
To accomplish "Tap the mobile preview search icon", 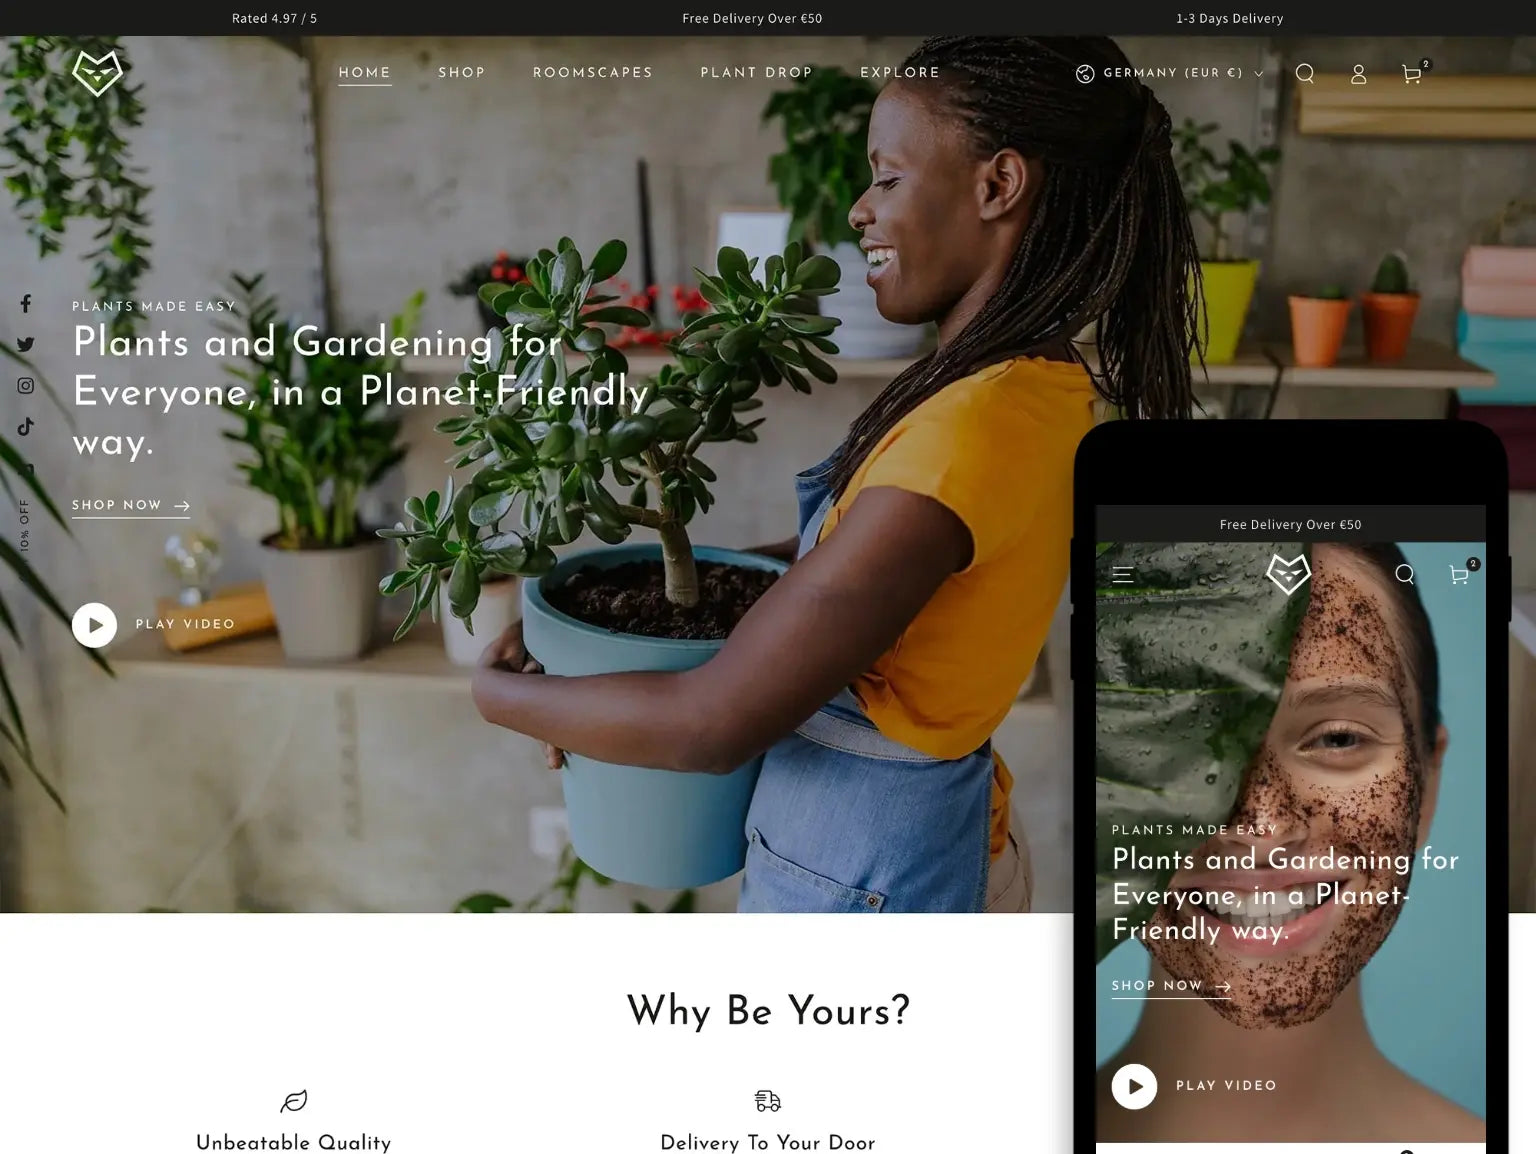I will click(x=1405, y=574).
